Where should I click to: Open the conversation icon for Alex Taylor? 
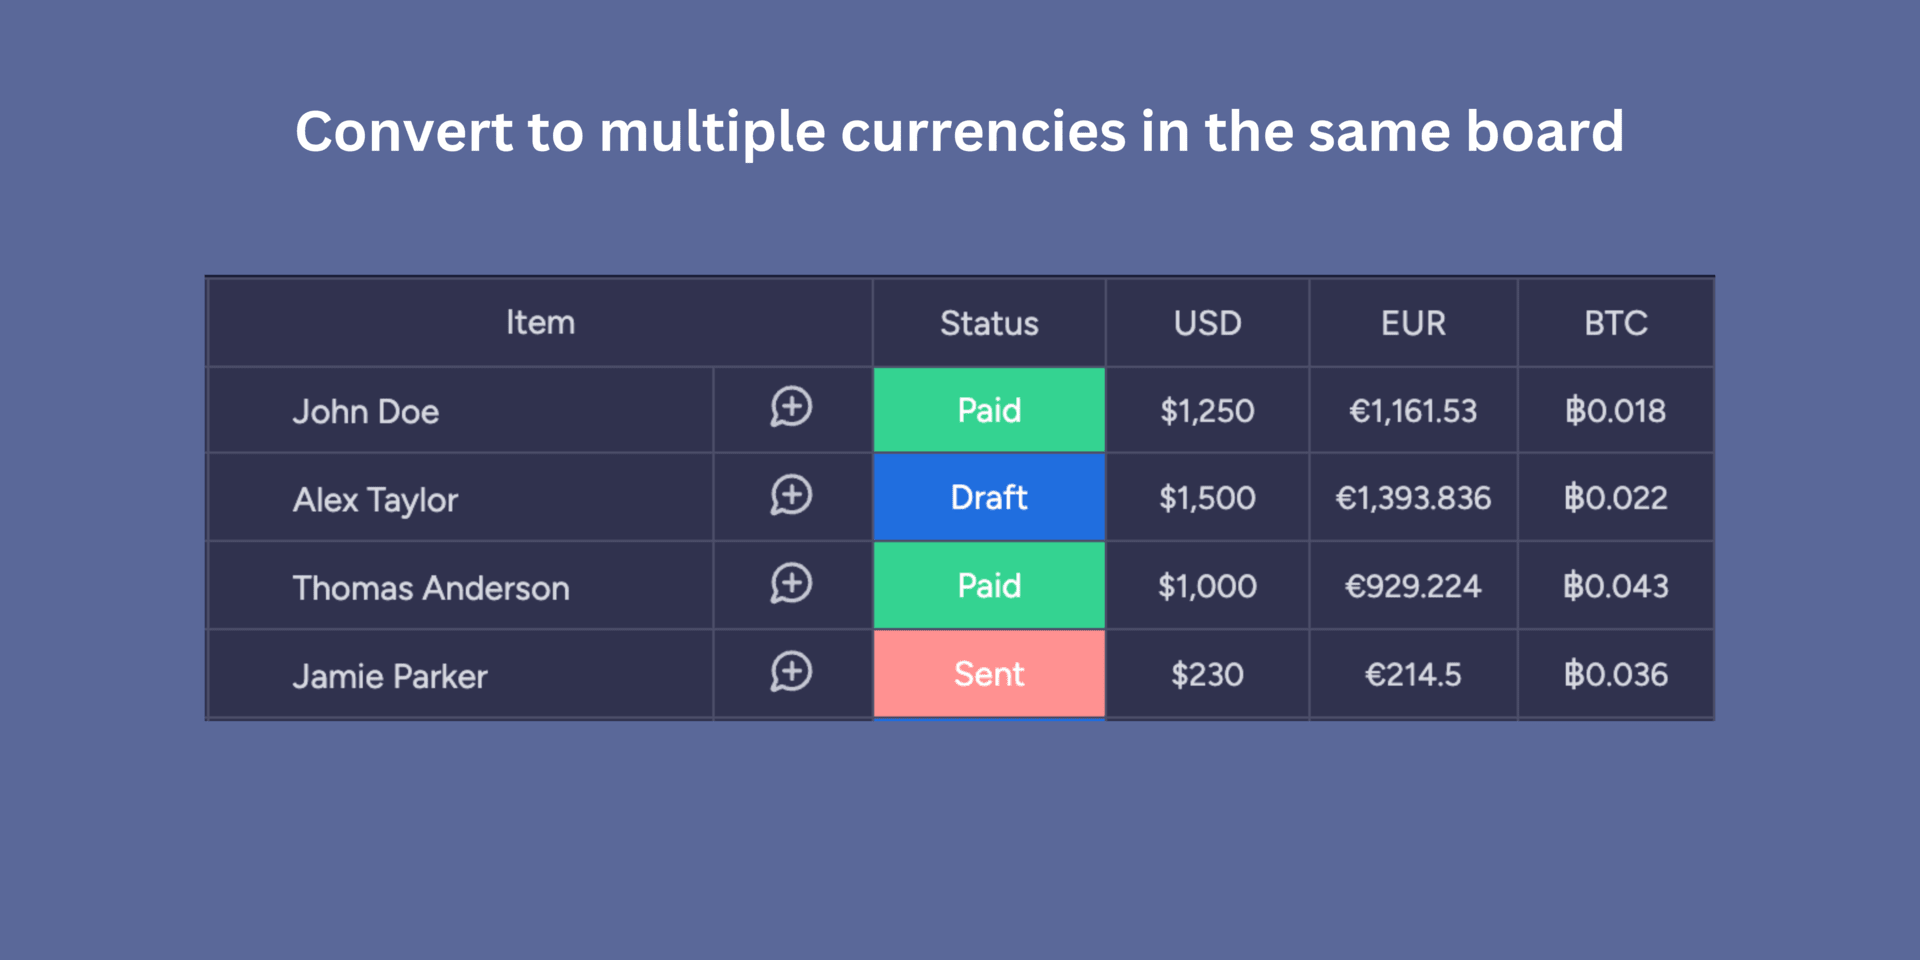coord(791,495)
